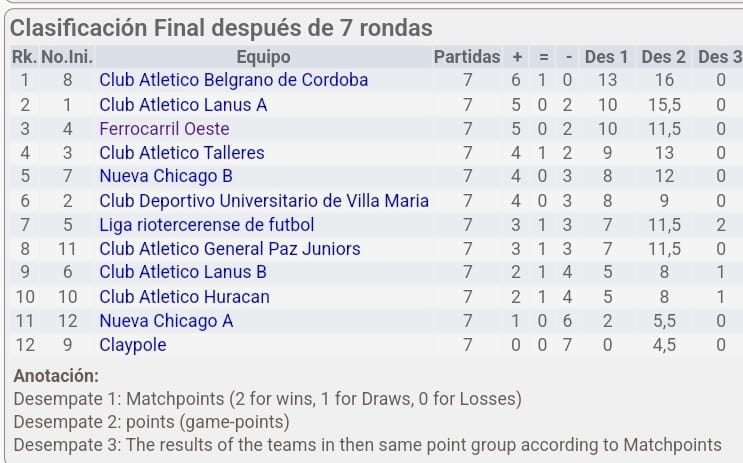The image size is (743, 463).
Task: Open Club Atletico Talleres team page
Action: pos(182,152)
